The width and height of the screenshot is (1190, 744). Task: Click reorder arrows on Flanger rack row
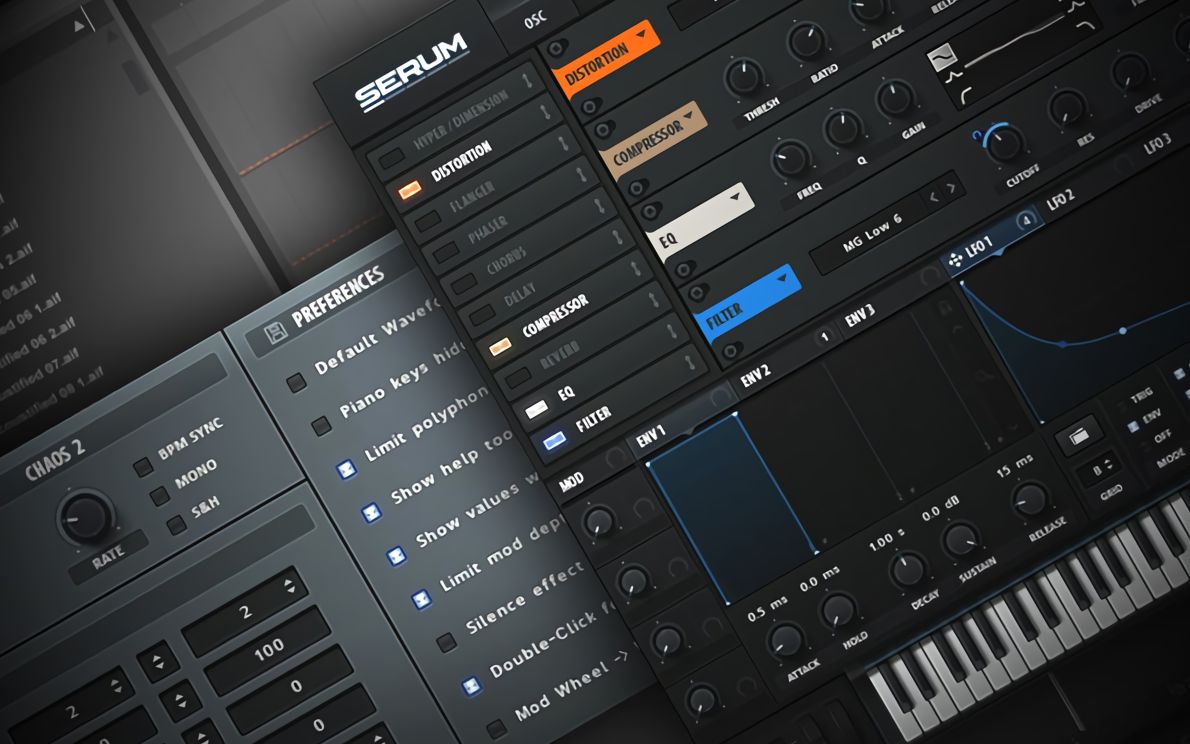click(563, 143)
